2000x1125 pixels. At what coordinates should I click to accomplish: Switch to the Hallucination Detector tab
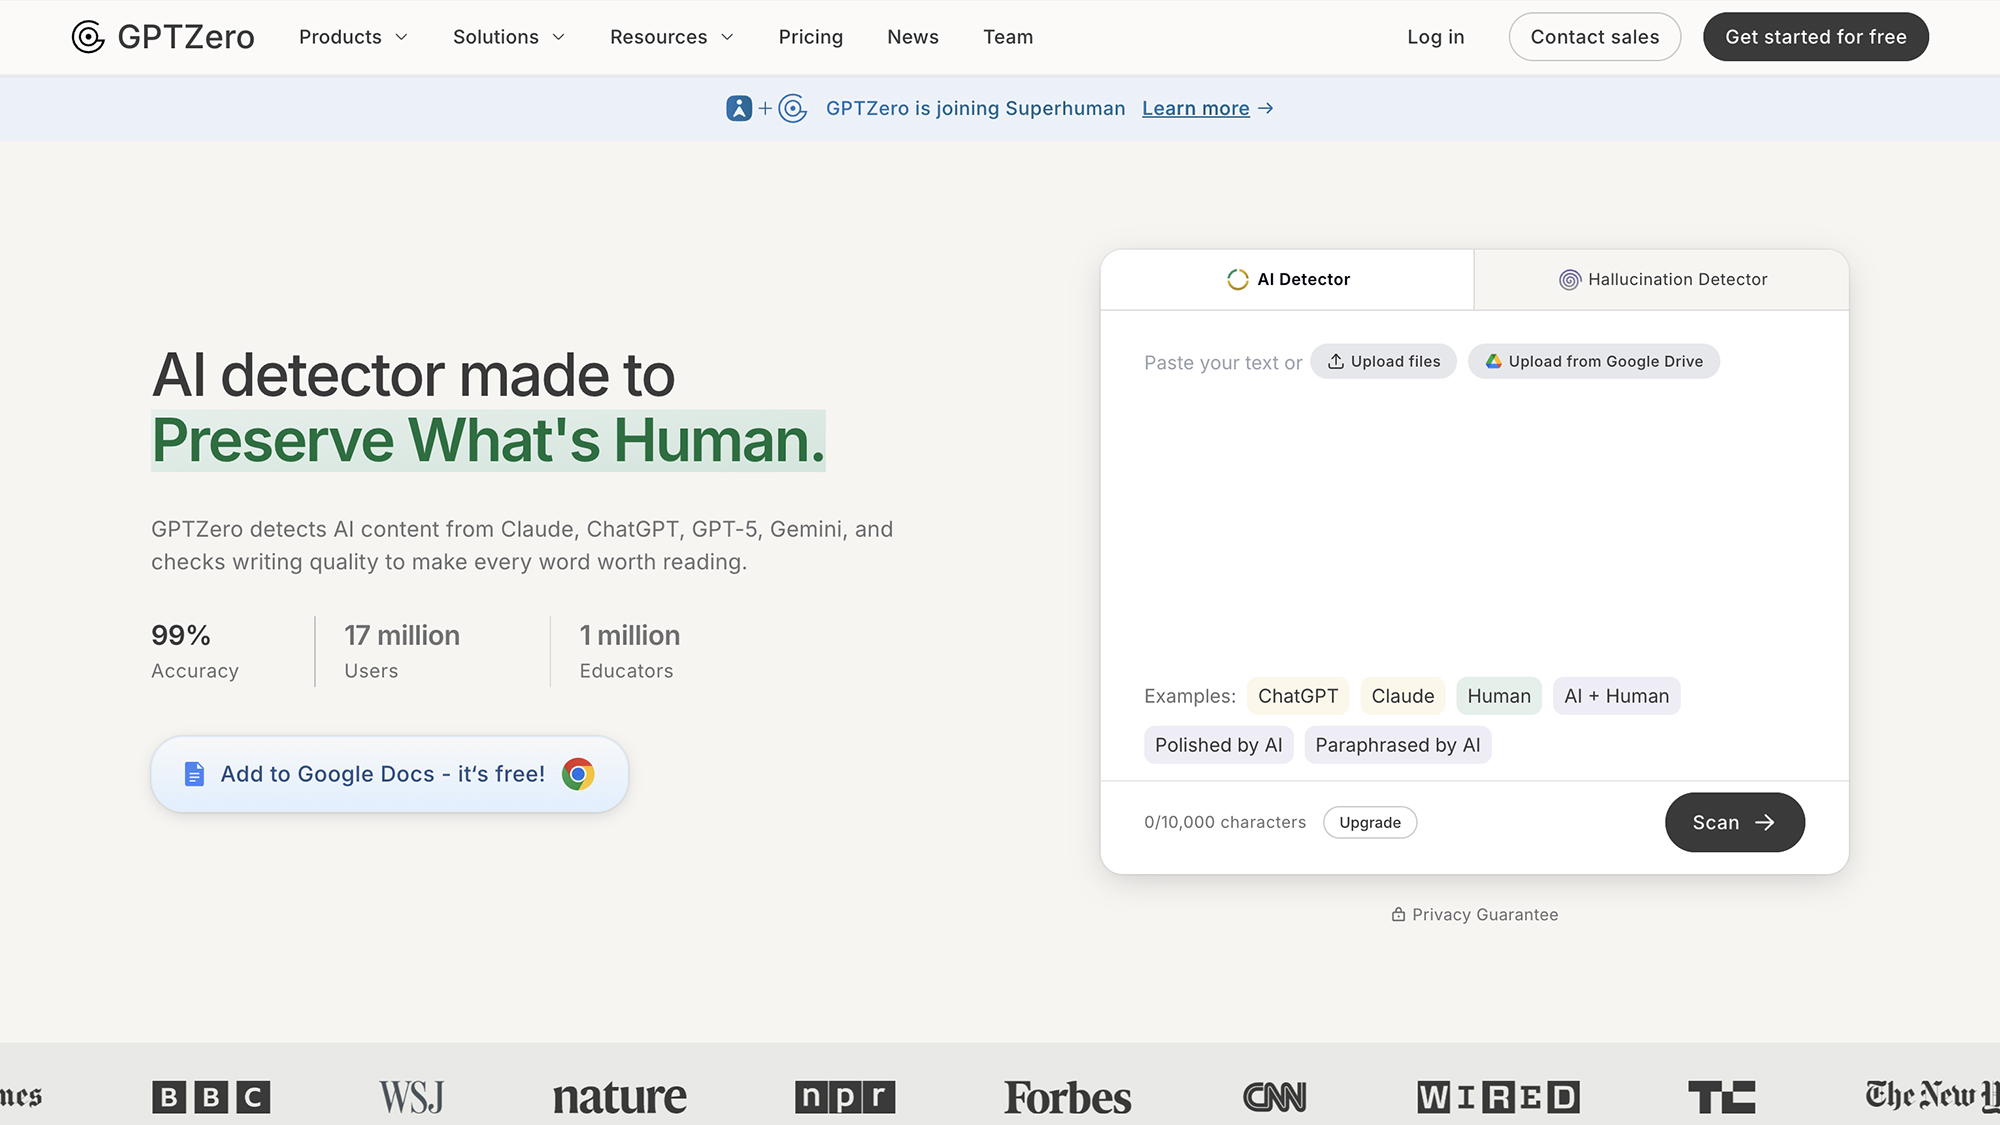(1662, 279)
